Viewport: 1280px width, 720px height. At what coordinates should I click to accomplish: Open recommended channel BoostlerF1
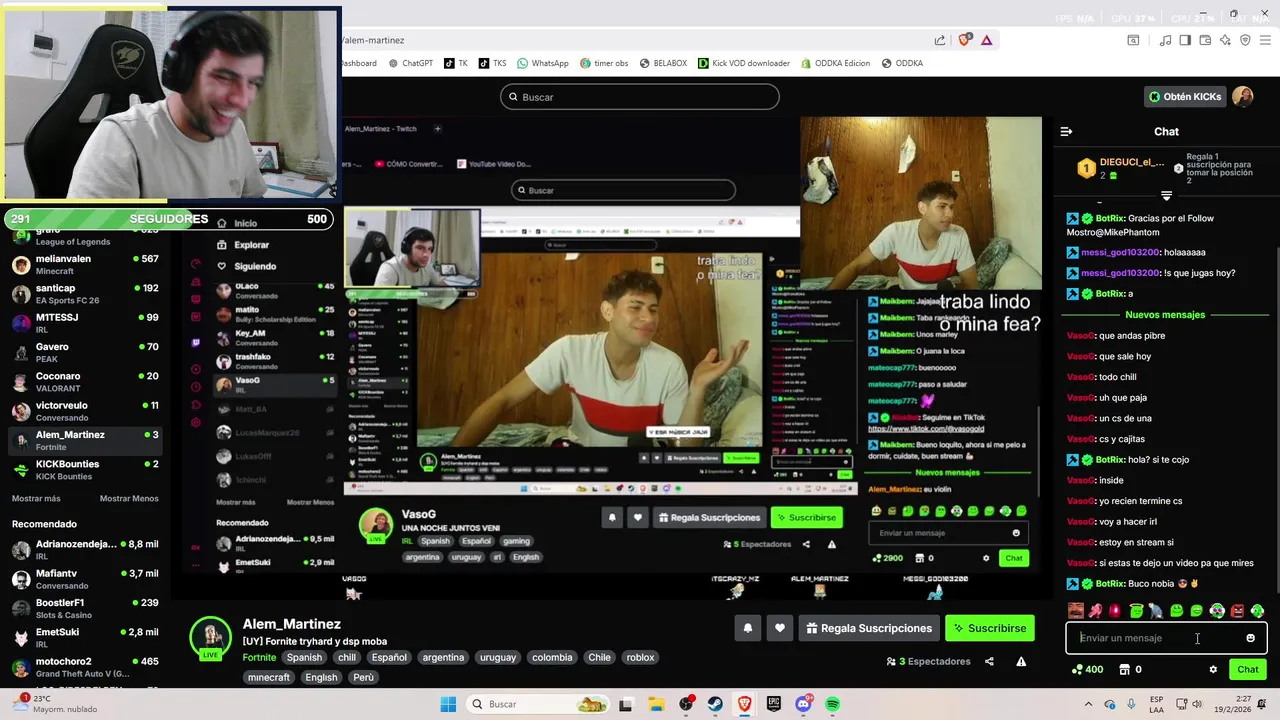tap(85, 608)
